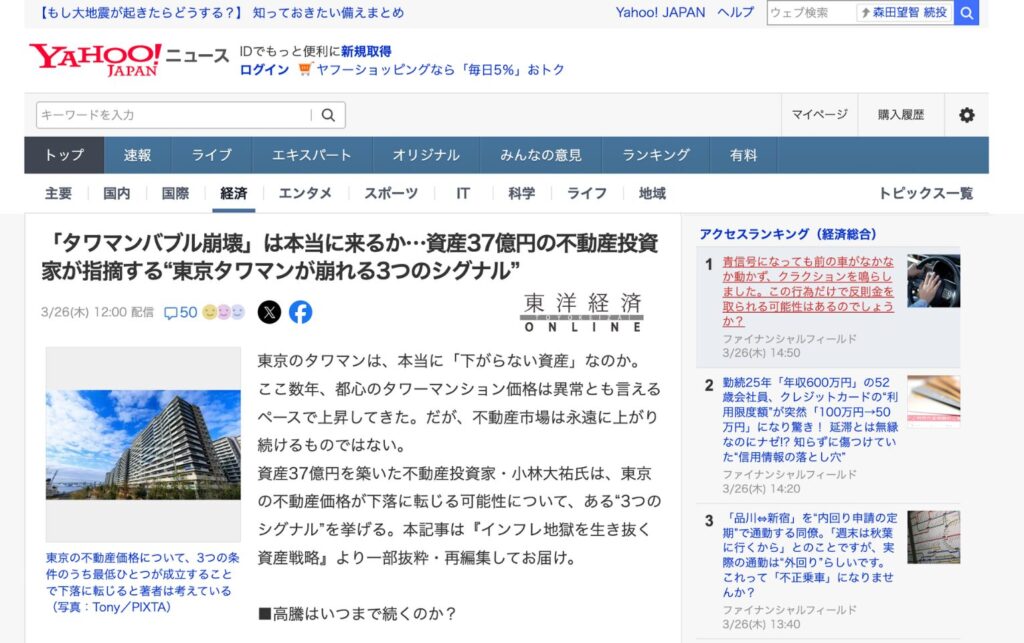Image resolution: width=1024 pixels, height=643 pixels.
Task: Click the Toyo Keizai Online logo
Action: coord(582,312)
